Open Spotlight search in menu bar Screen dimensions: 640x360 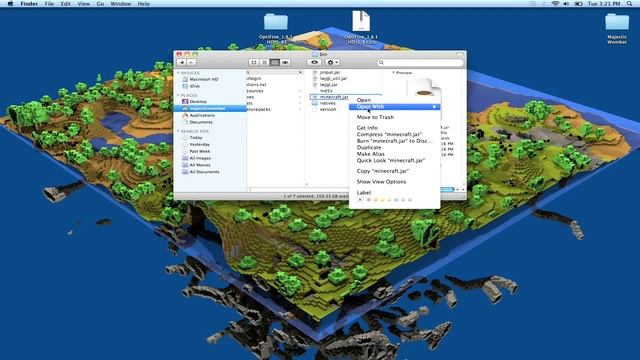tap(629, 4)
